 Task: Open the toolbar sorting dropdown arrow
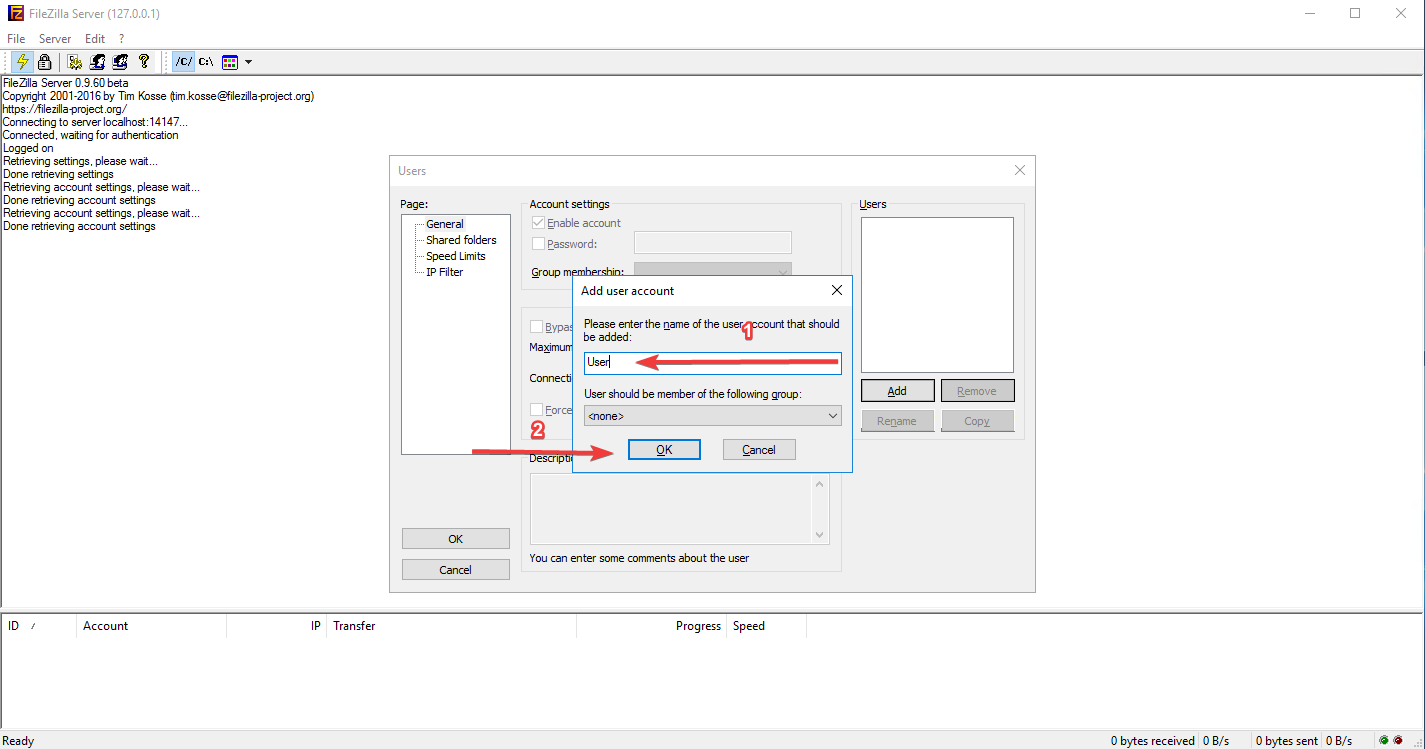[x=249, y=62]
